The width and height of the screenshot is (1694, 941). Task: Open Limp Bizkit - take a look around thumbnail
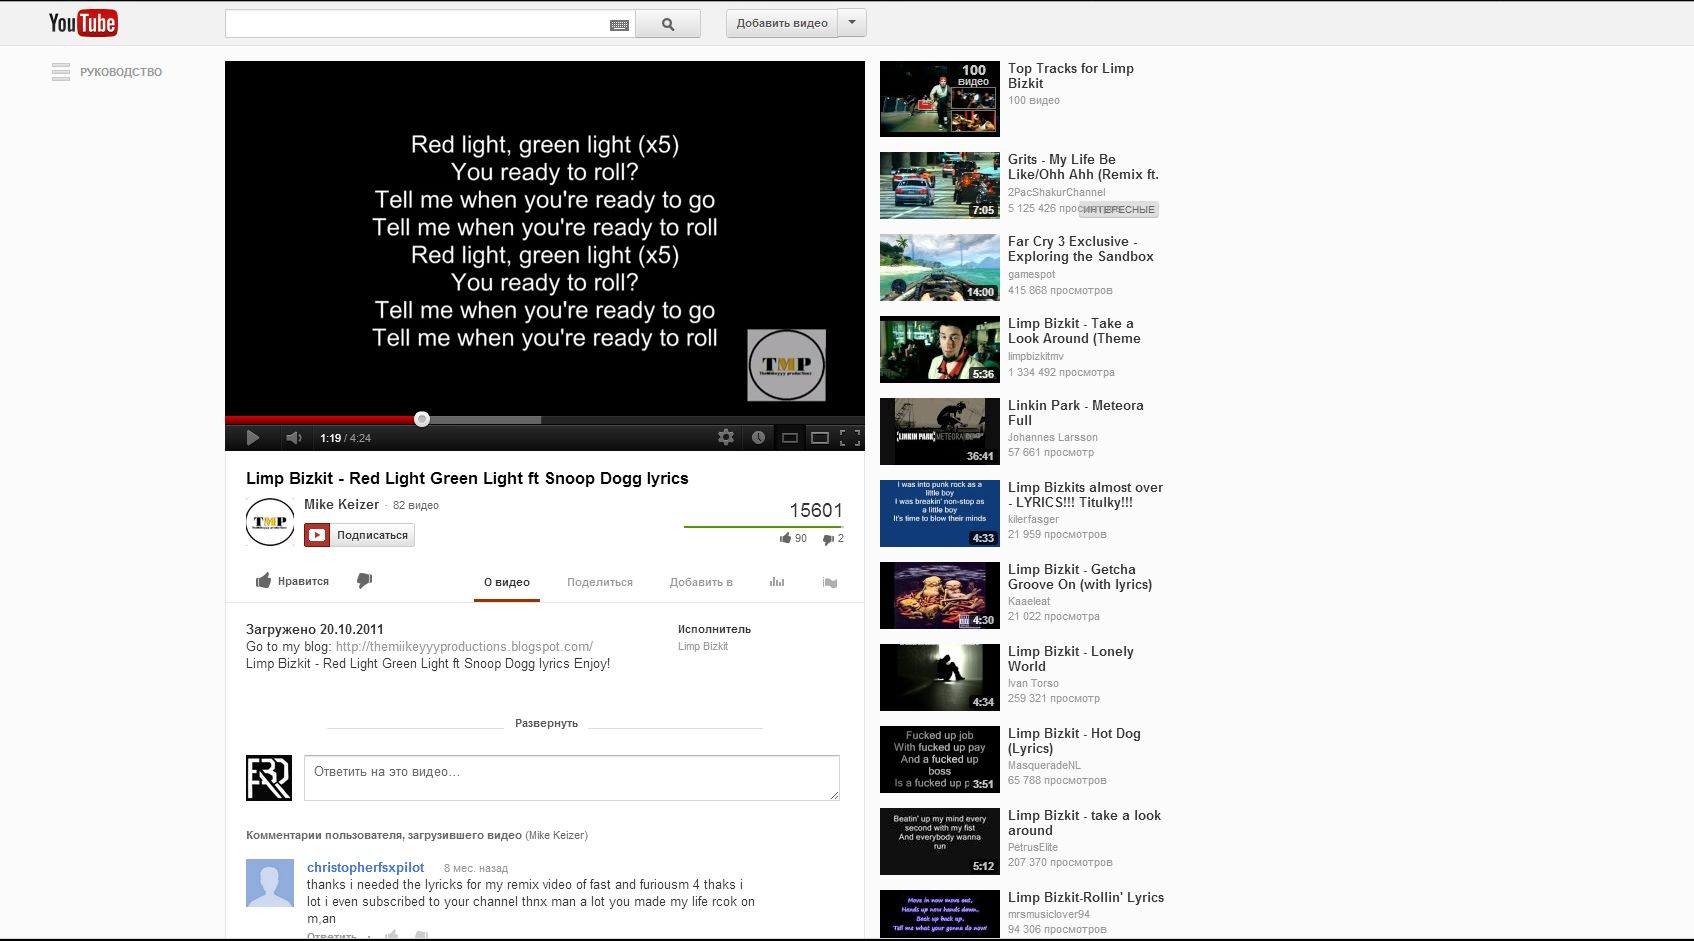(940, 842)
